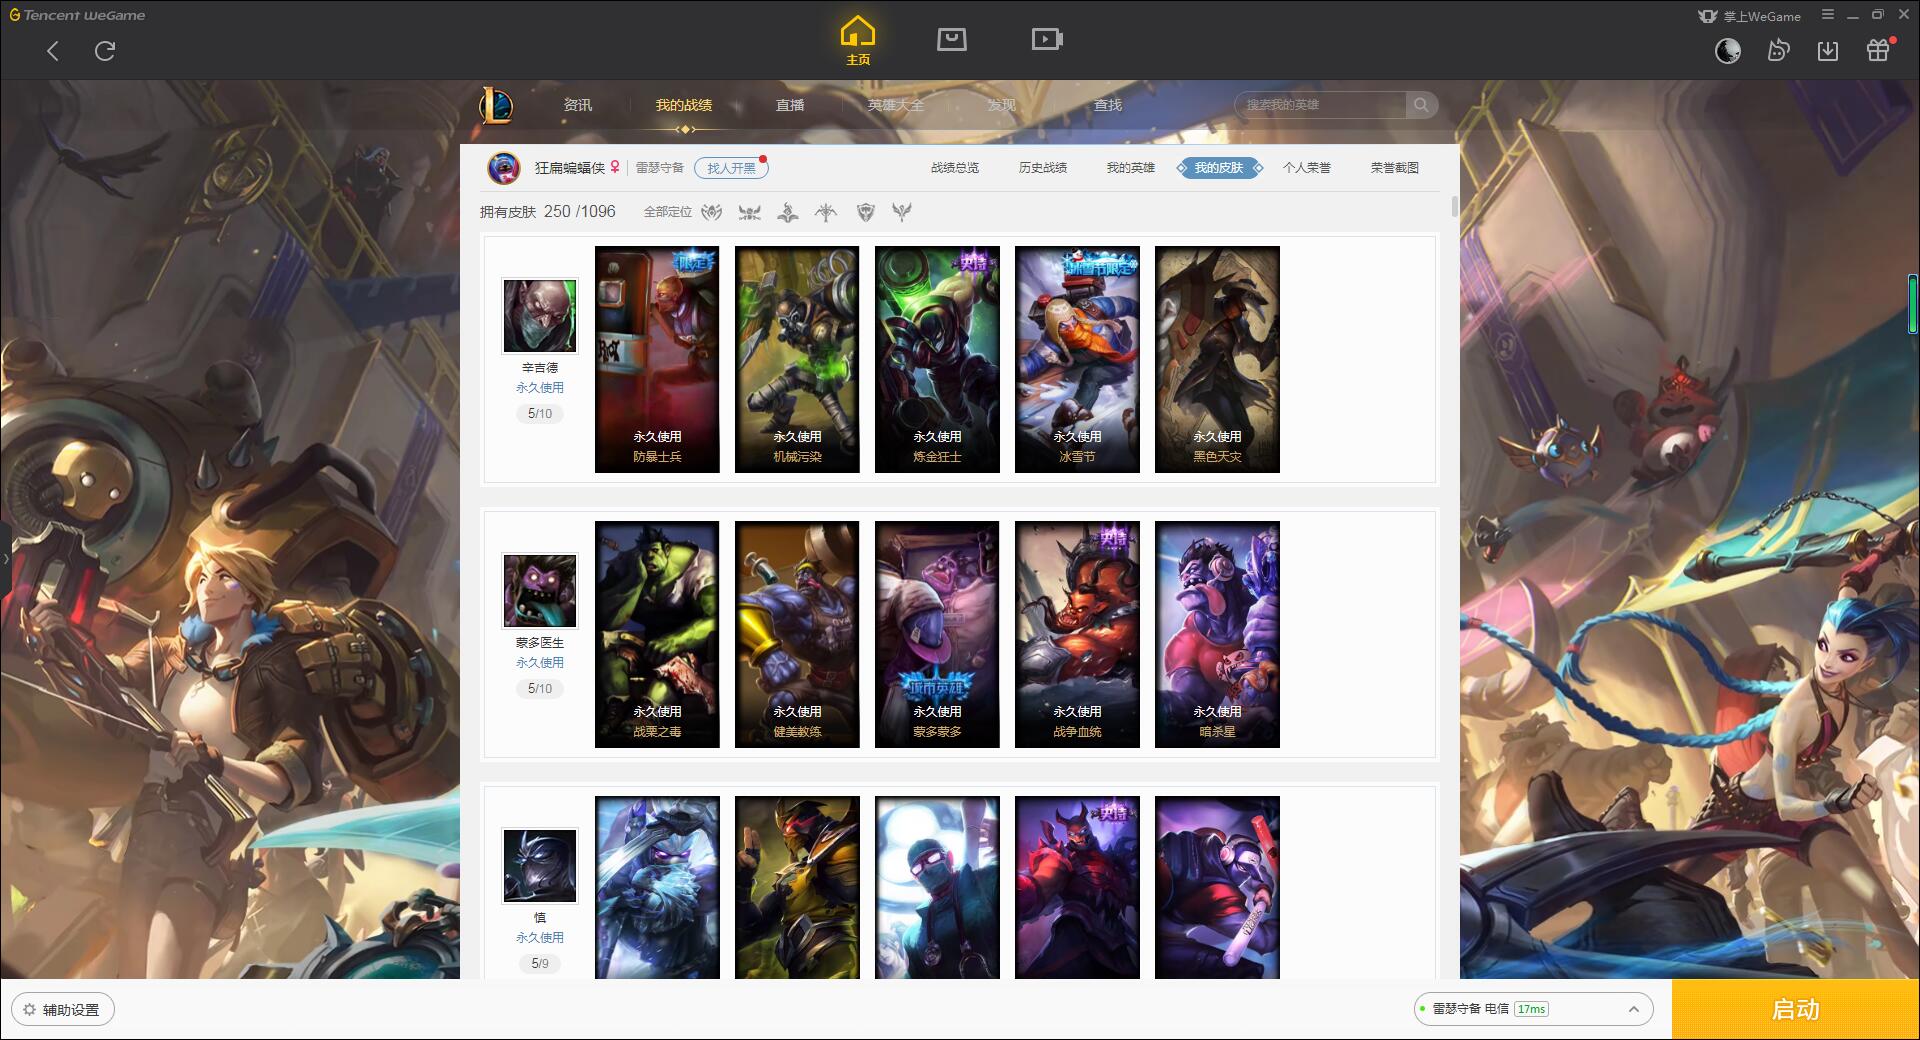Click the 启动 launch button
Image resolution: width=1920 pixels, height=1040 pixels.
(x=1795, y=1010)
